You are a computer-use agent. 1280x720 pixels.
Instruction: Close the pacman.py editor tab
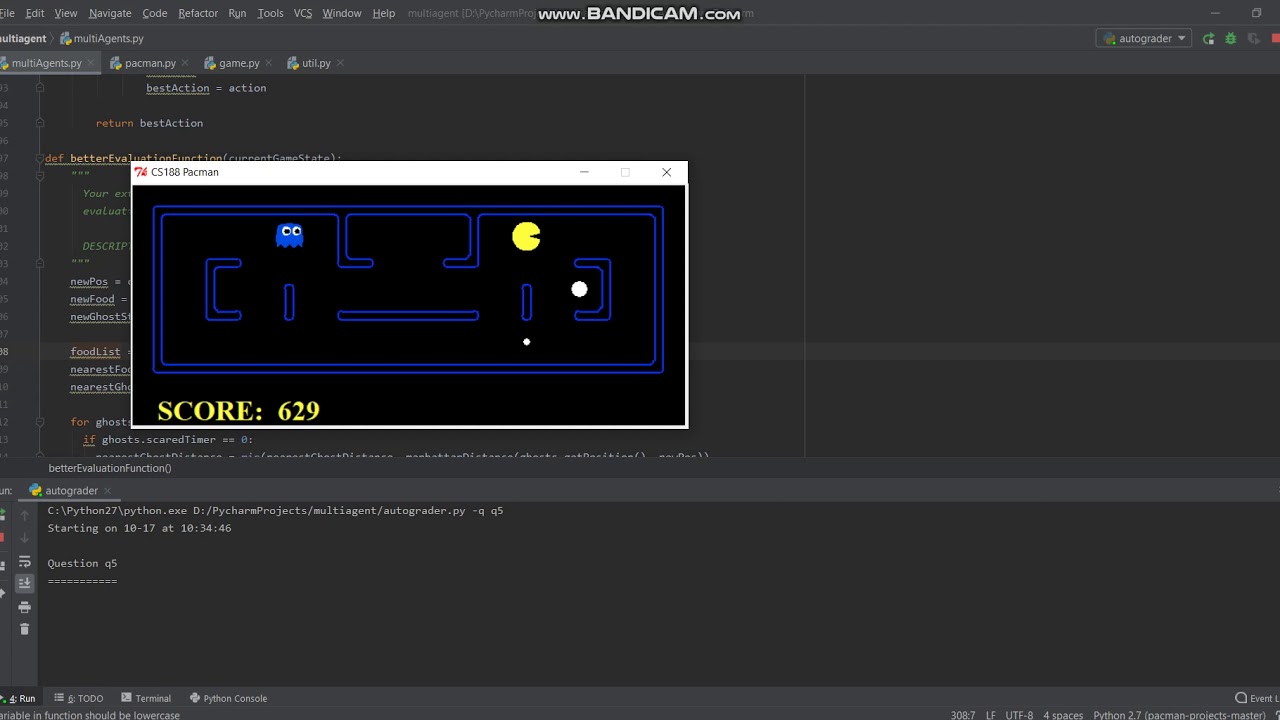pos(186,63)
